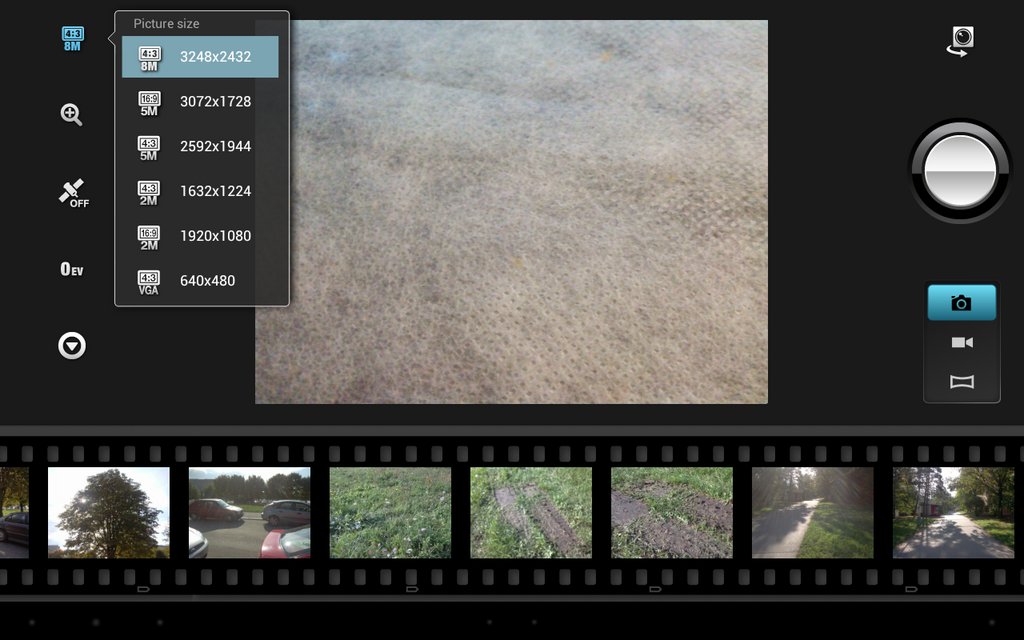The width and height of the screenshot is (1024, 640).
Task: Switch to panorama capture mode
Action: (961, 382)
